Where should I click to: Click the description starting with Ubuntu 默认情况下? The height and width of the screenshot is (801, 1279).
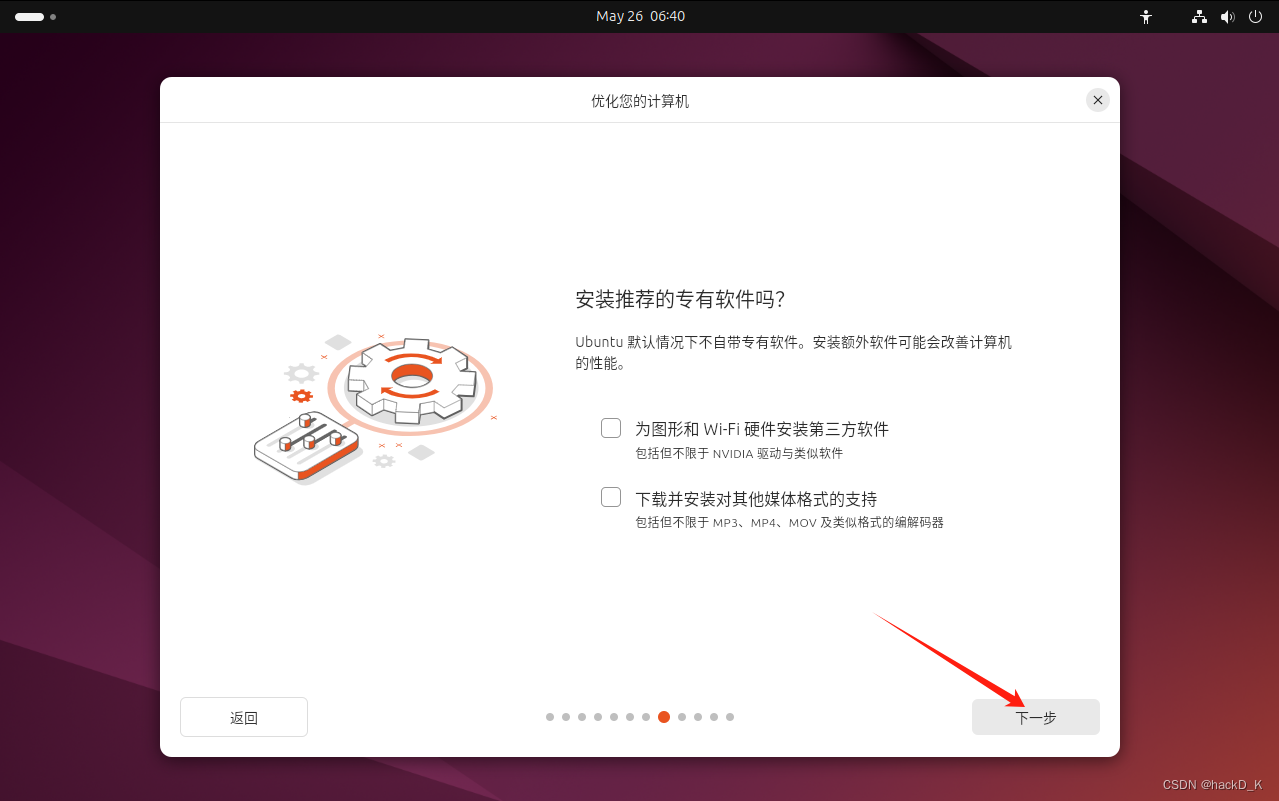tap(794, 353)
